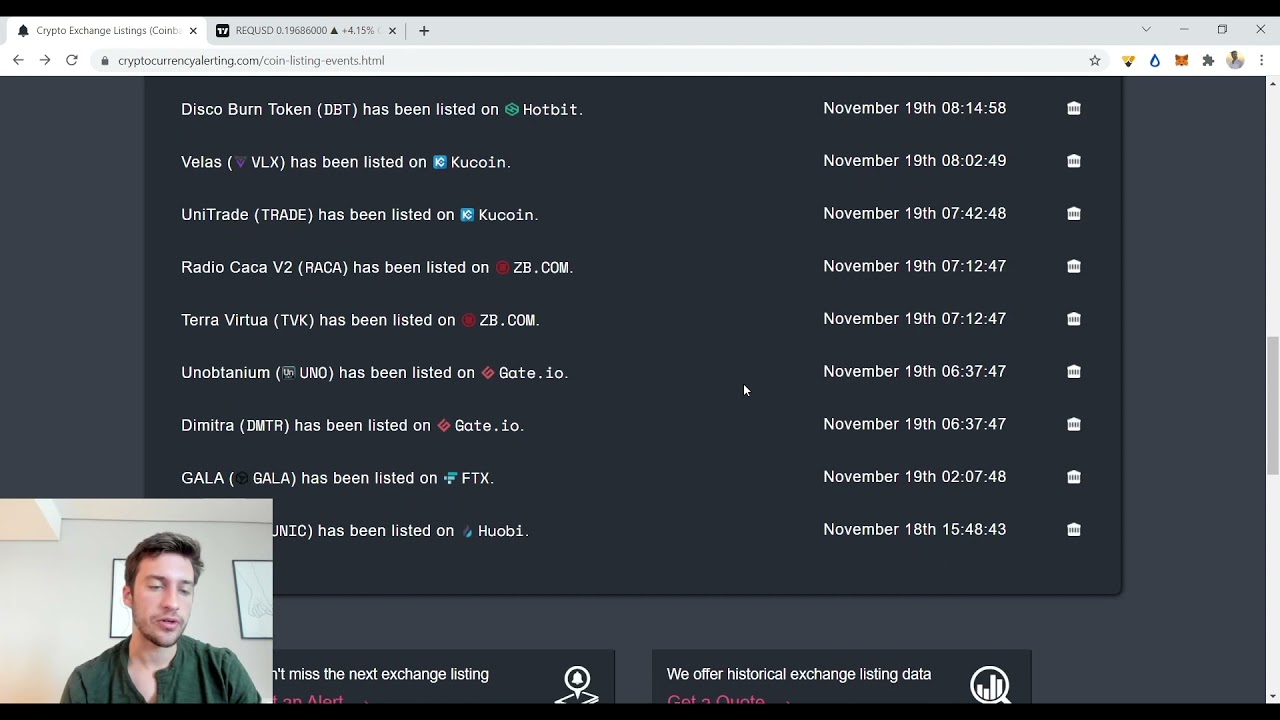Click Kucoin logo in UniTrade row
The width and height of the screenshot is (1280, 720).
[x=467, y=214]
